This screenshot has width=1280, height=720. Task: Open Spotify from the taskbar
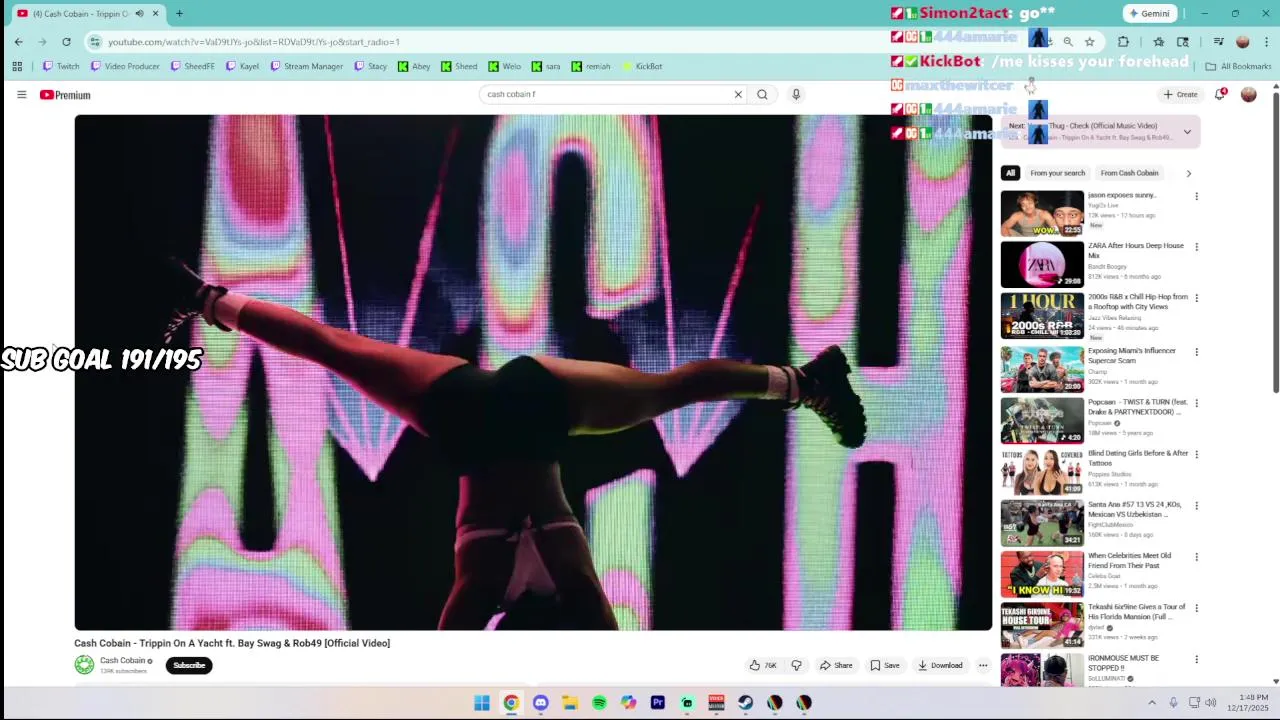599,703
